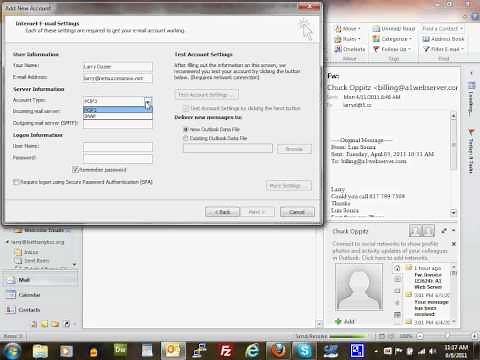
Task: Click message body scrollbar down arrow
Action: [x=453, y=212]
